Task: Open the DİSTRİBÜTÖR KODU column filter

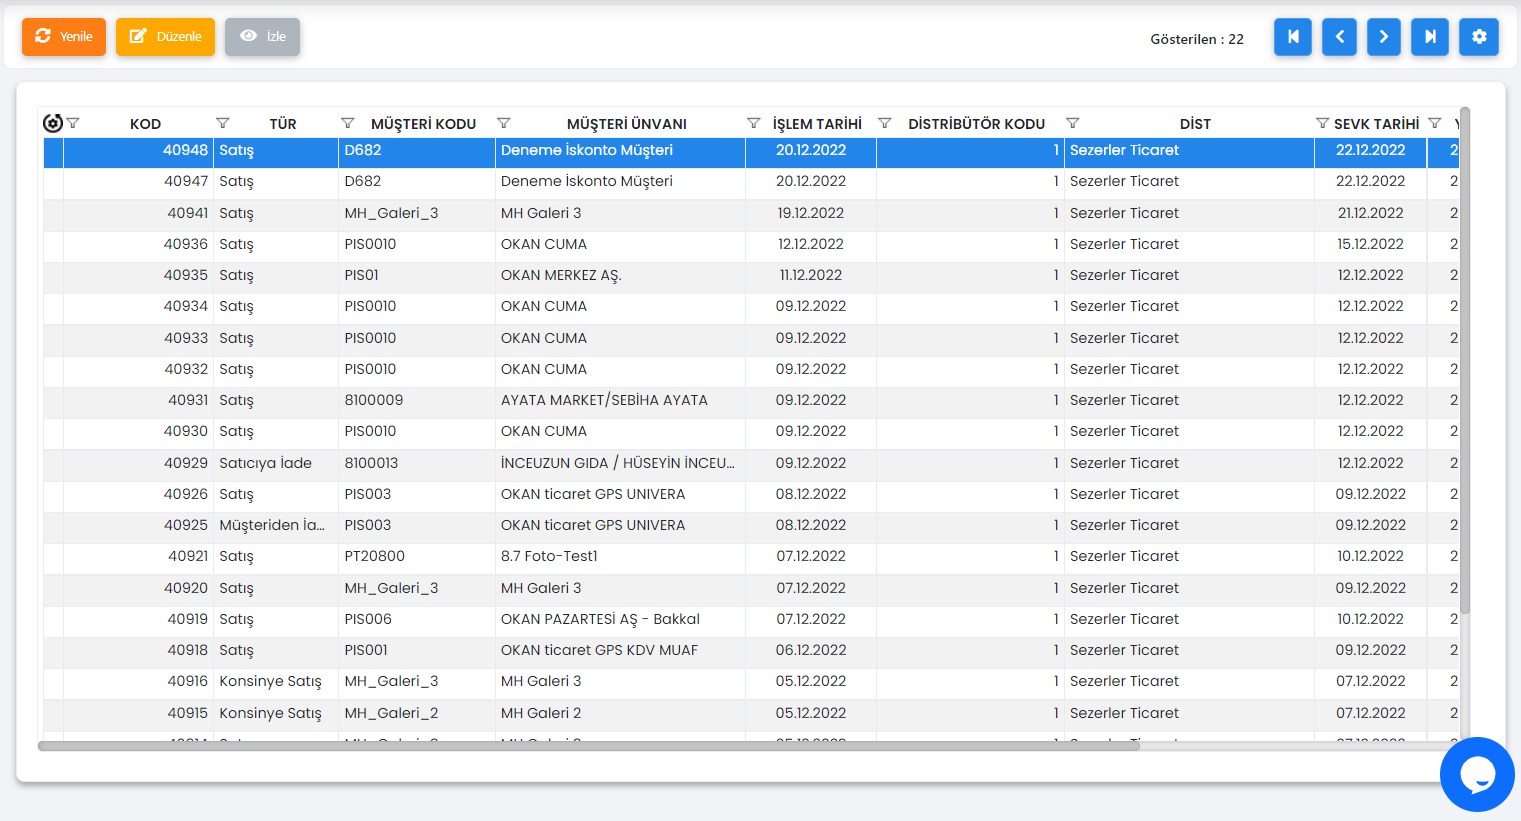Action: pos(885,123)
